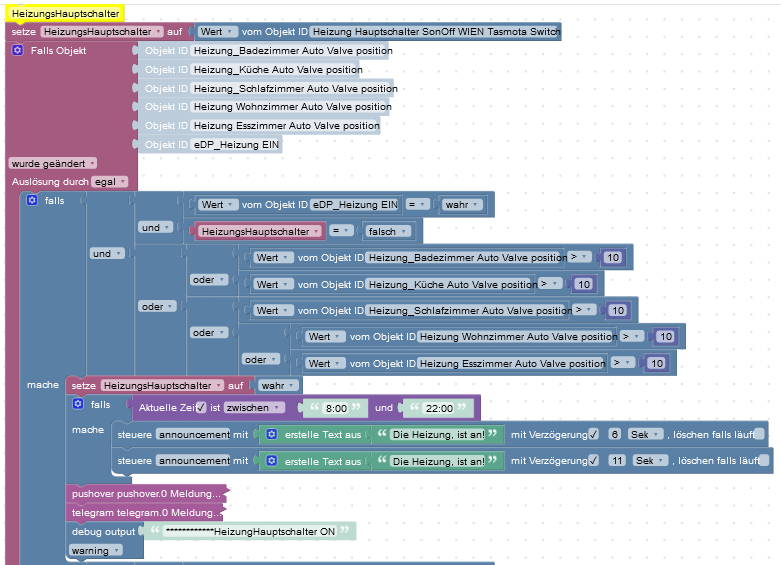781x565 pixels.
Task: Select the pushover pushover.0 Meldung block
Action: 145,494
